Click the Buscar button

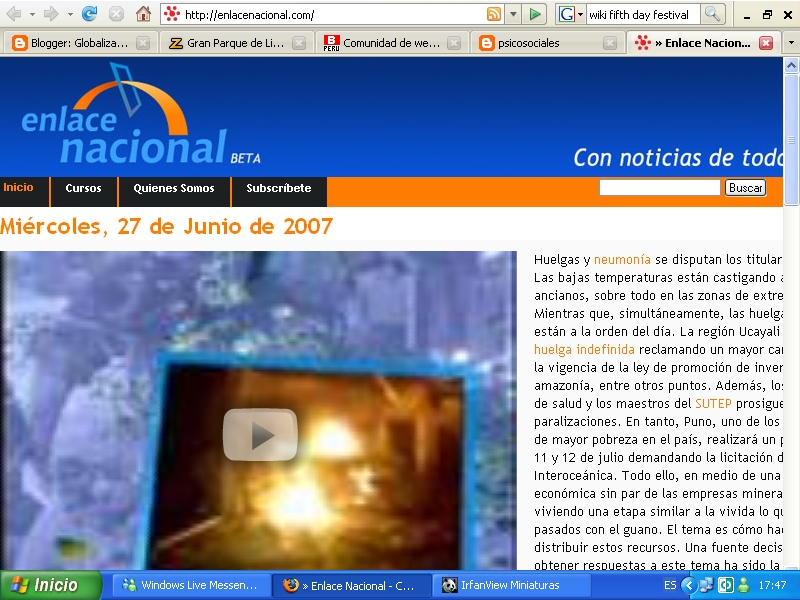pos(745,187)
